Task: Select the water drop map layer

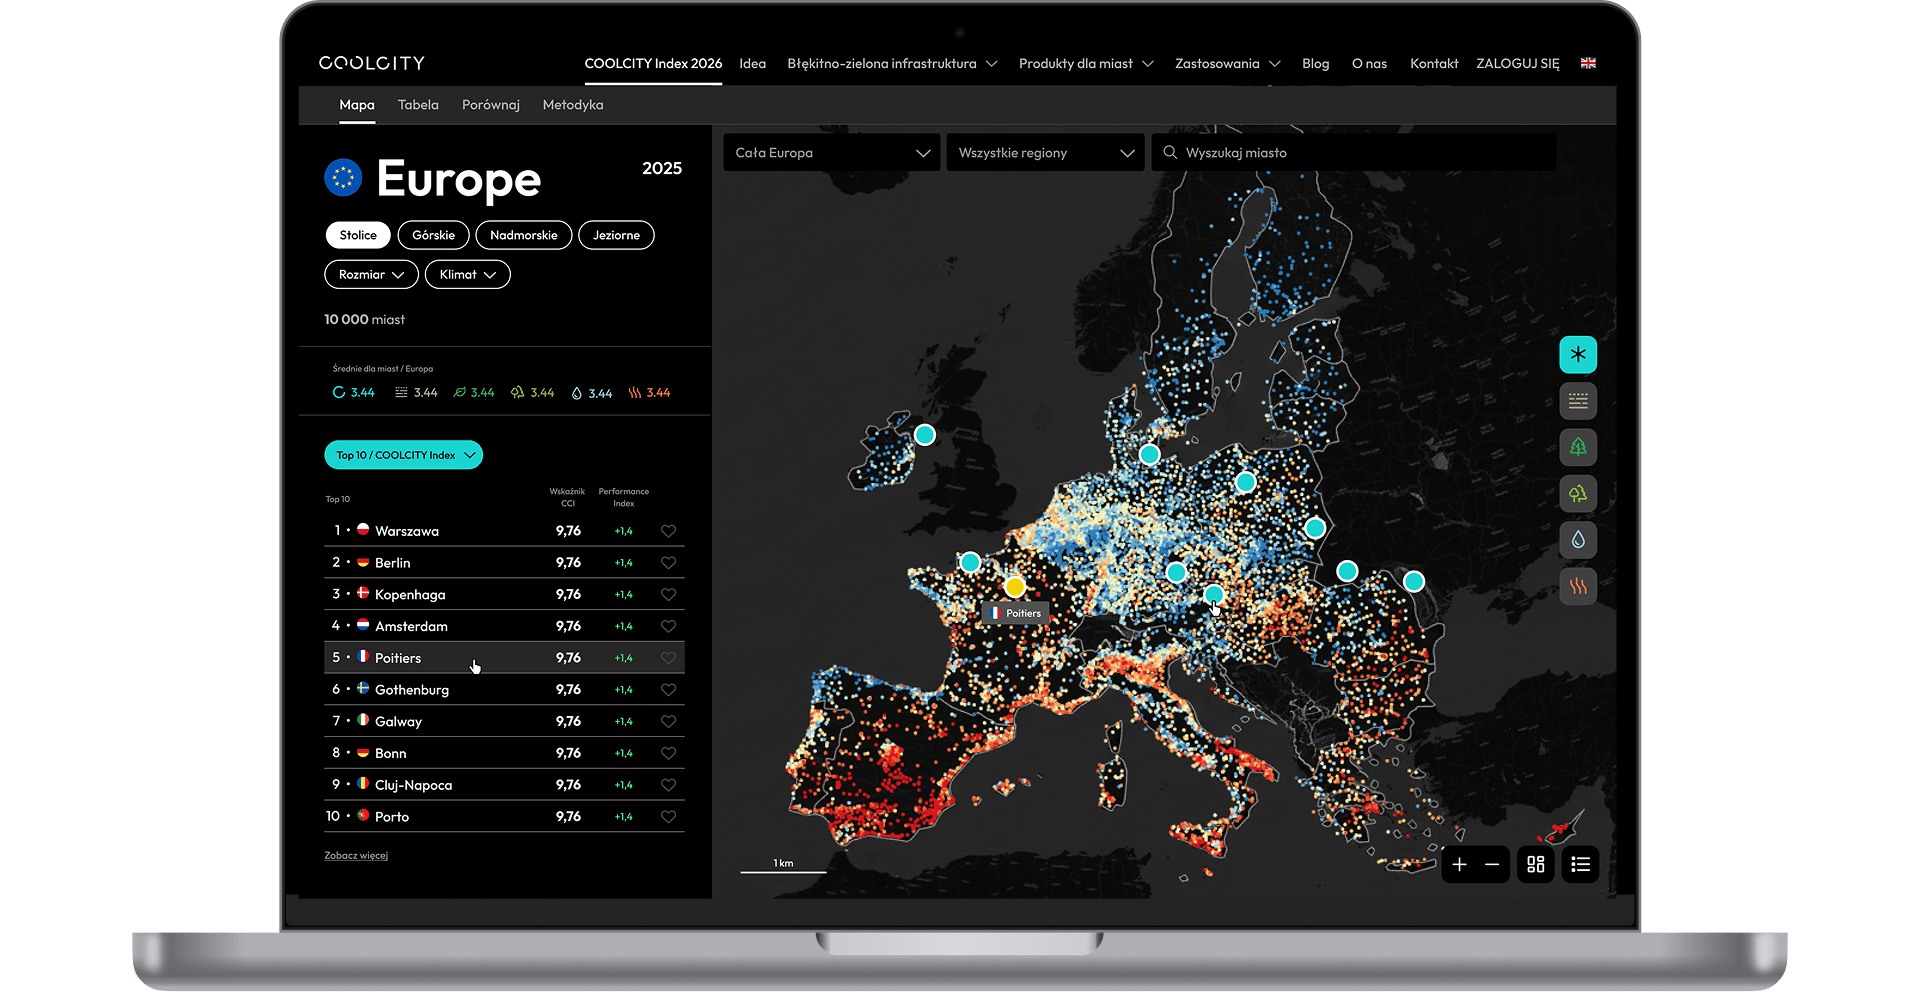Action: [1578, 540]
